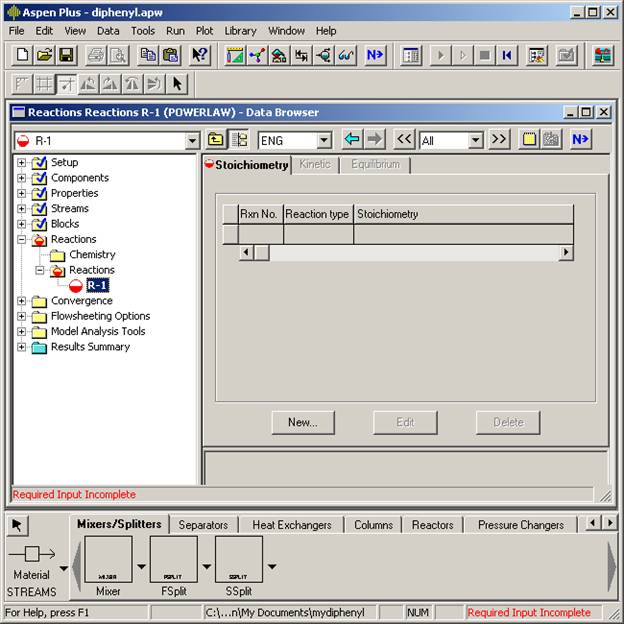Click the What's This help icon

[200, 56]
